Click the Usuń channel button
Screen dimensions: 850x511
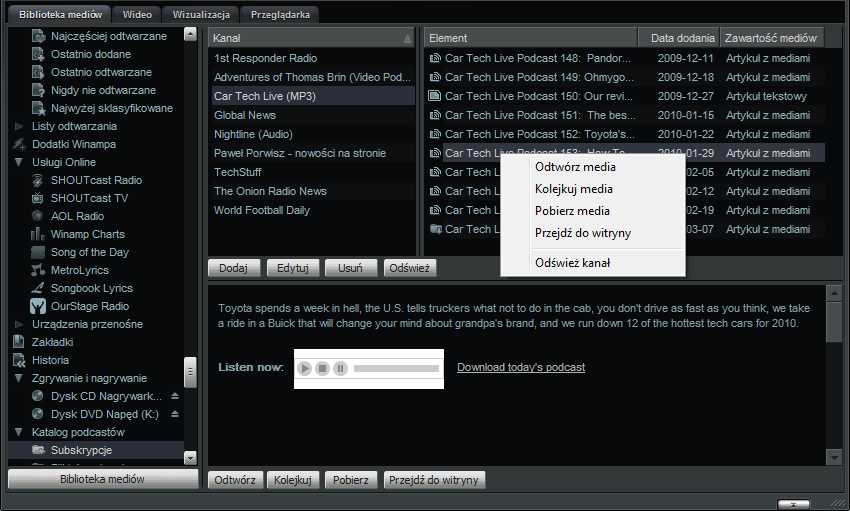[351, 268]
